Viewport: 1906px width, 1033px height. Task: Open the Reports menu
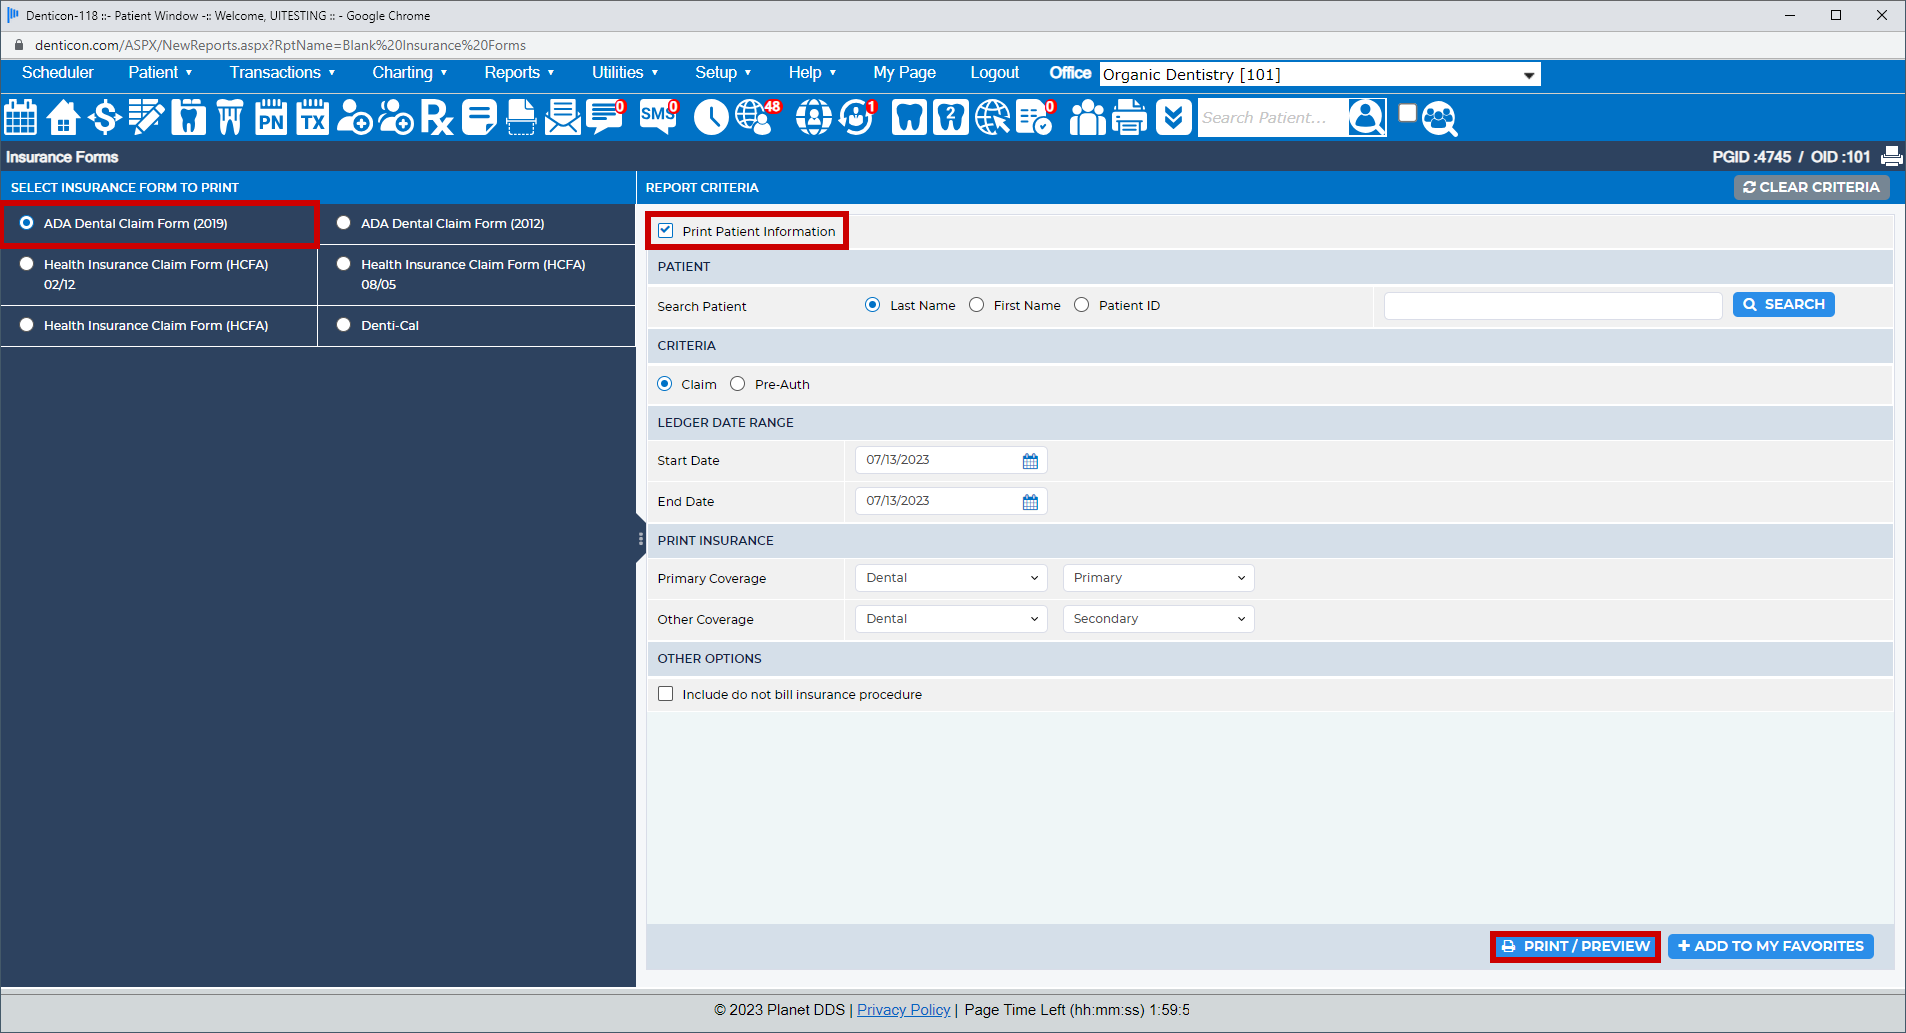519,72
